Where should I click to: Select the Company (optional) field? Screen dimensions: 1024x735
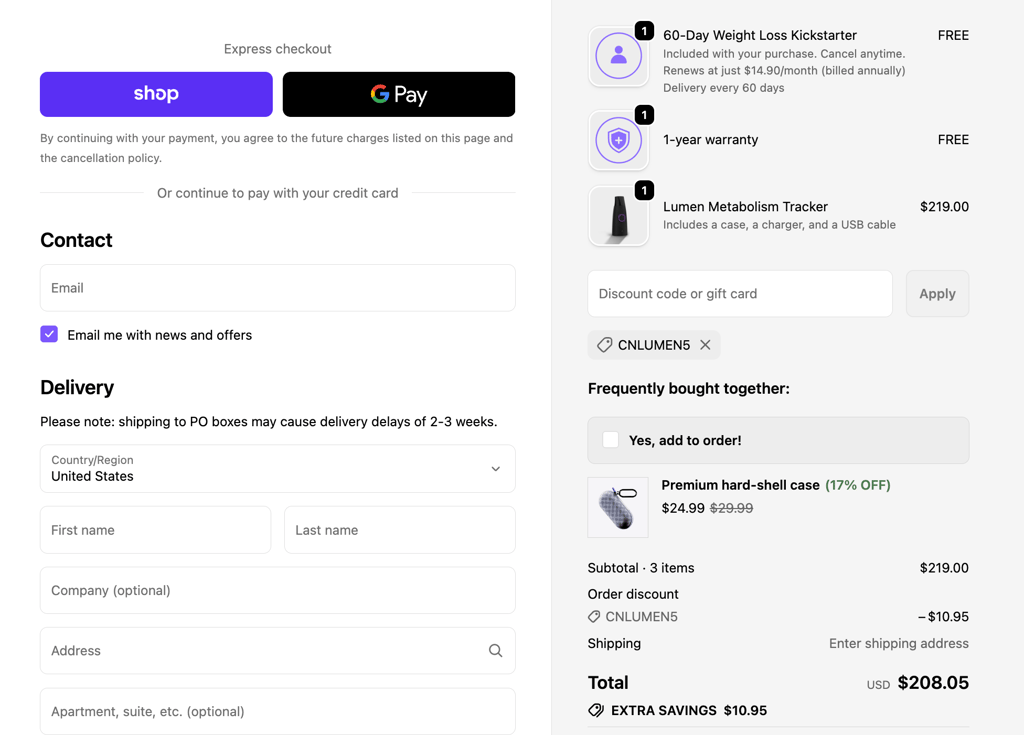point(278,591)
